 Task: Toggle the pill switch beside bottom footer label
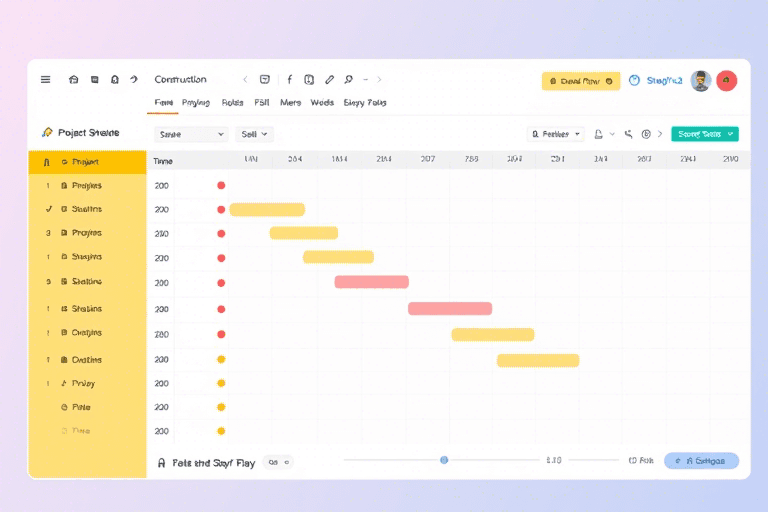(x=279, y=462)
